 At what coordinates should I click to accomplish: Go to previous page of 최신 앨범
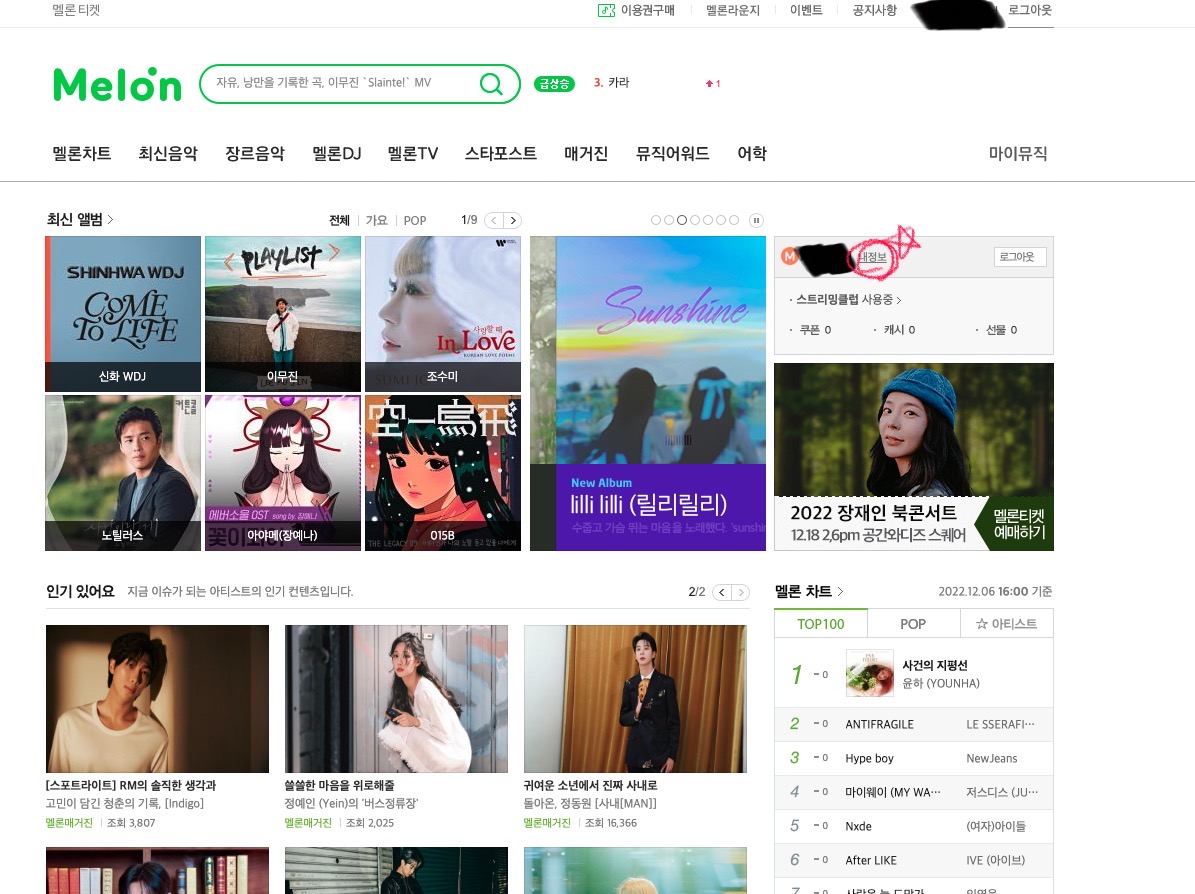coord(494,220)
